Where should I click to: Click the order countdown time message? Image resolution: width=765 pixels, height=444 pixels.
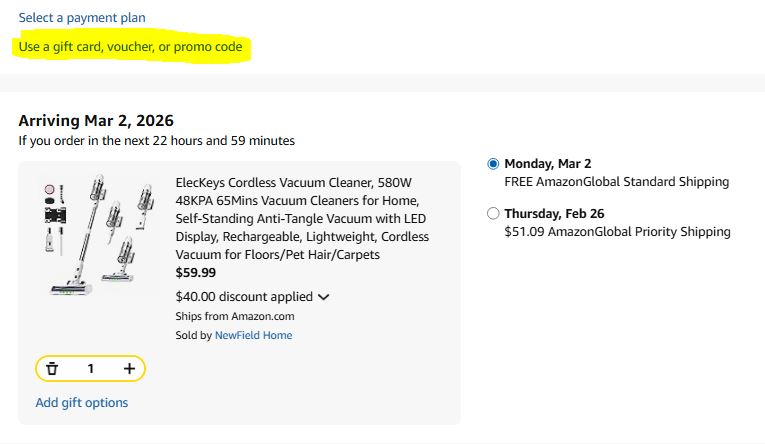coord(156,141)
